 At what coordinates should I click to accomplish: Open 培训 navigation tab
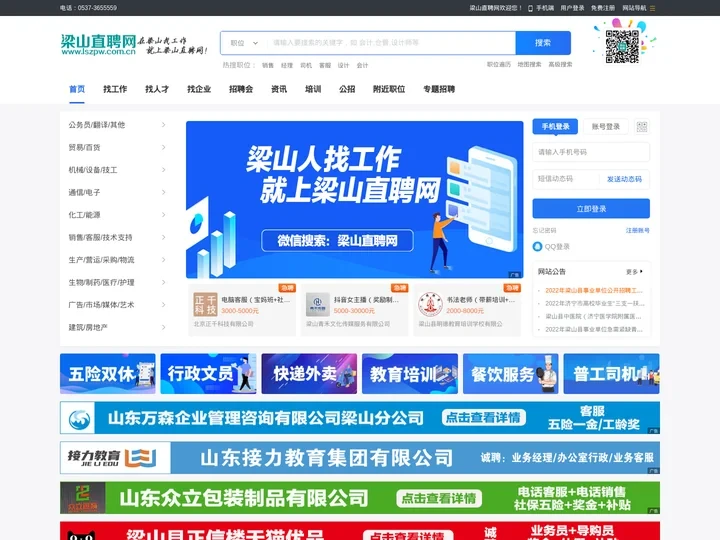tap(313, 89)
